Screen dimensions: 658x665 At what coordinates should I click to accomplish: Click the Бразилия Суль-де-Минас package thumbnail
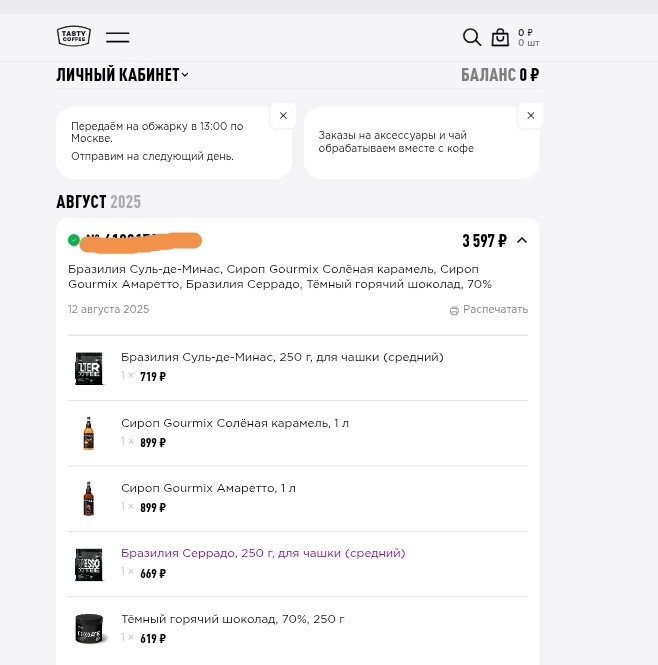point(89,368)
